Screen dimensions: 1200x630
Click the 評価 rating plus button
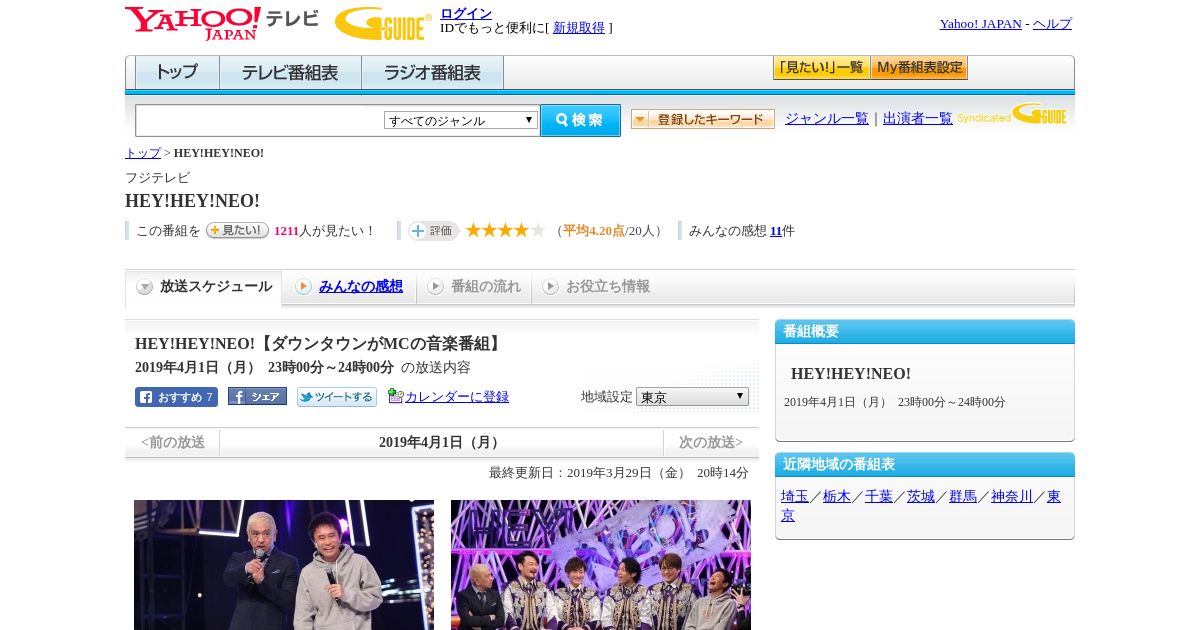[433, 231]
